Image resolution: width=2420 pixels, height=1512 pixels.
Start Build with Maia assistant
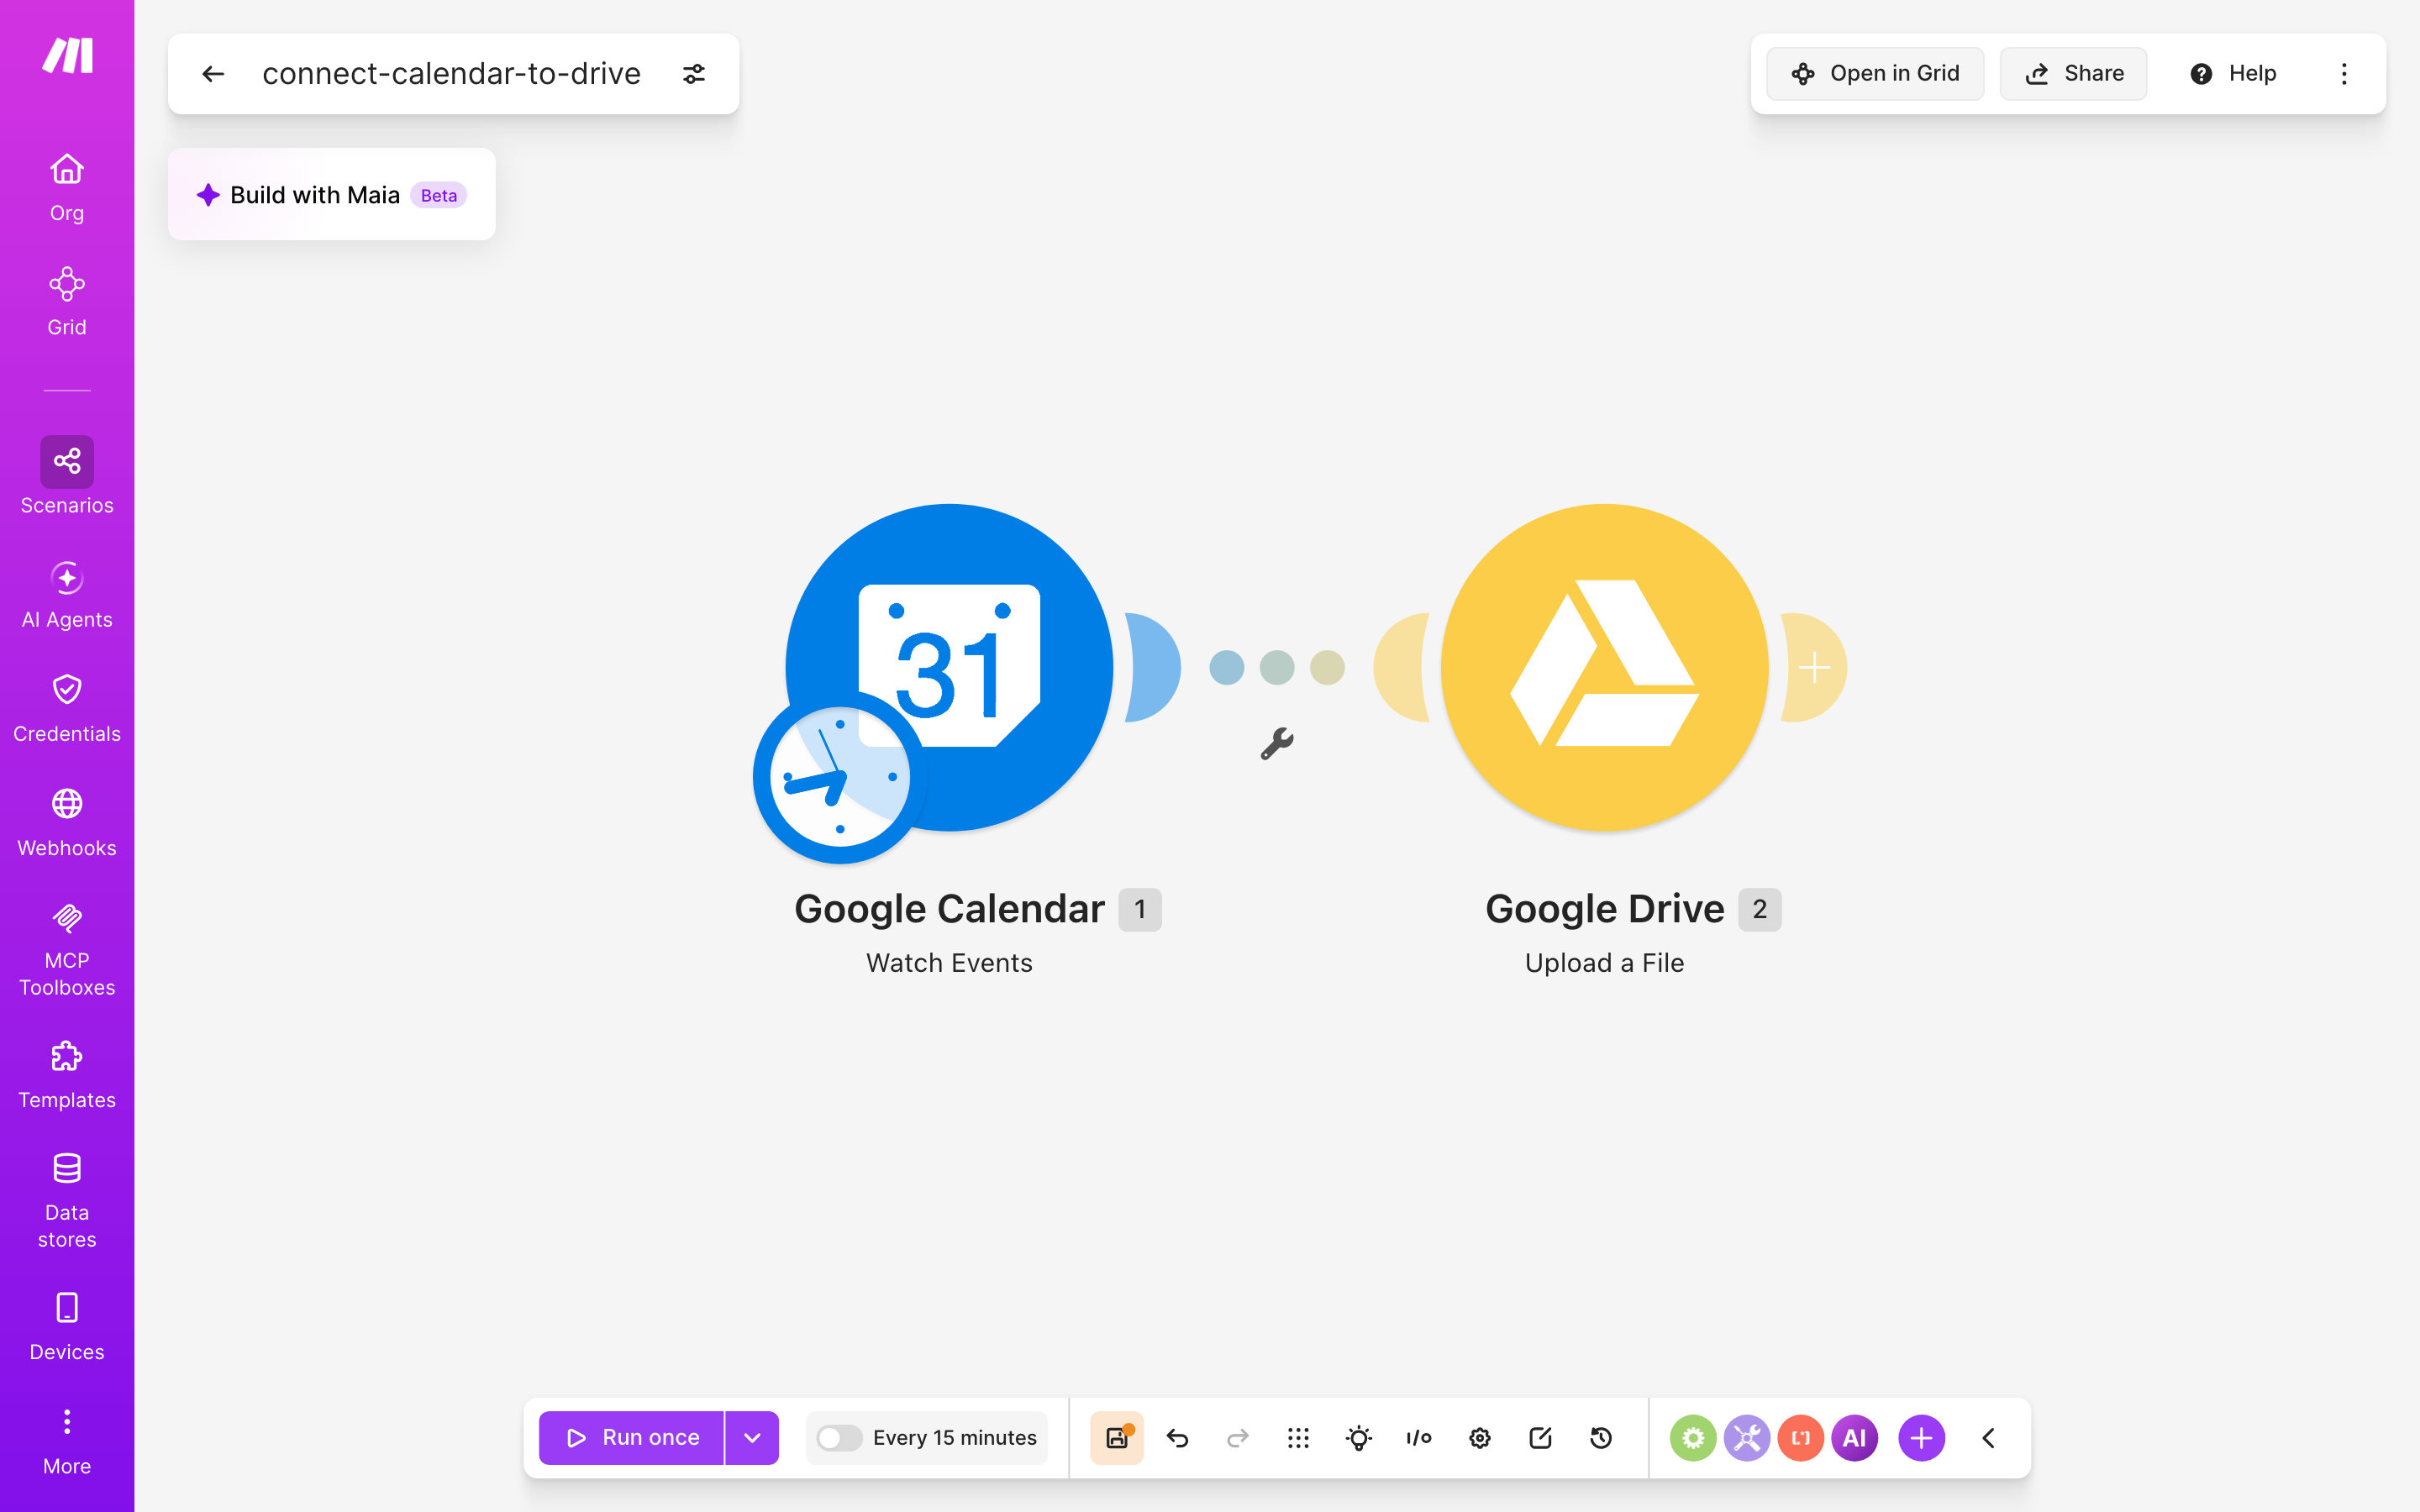(x=331, y=195)
